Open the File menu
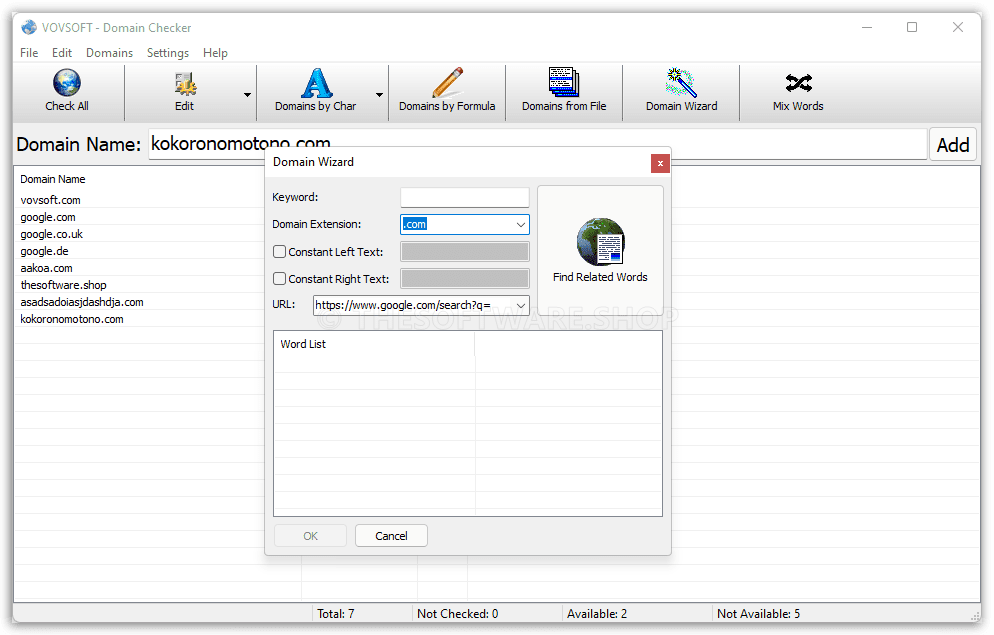This screenshot has width=994, height=635. [29, 53]
